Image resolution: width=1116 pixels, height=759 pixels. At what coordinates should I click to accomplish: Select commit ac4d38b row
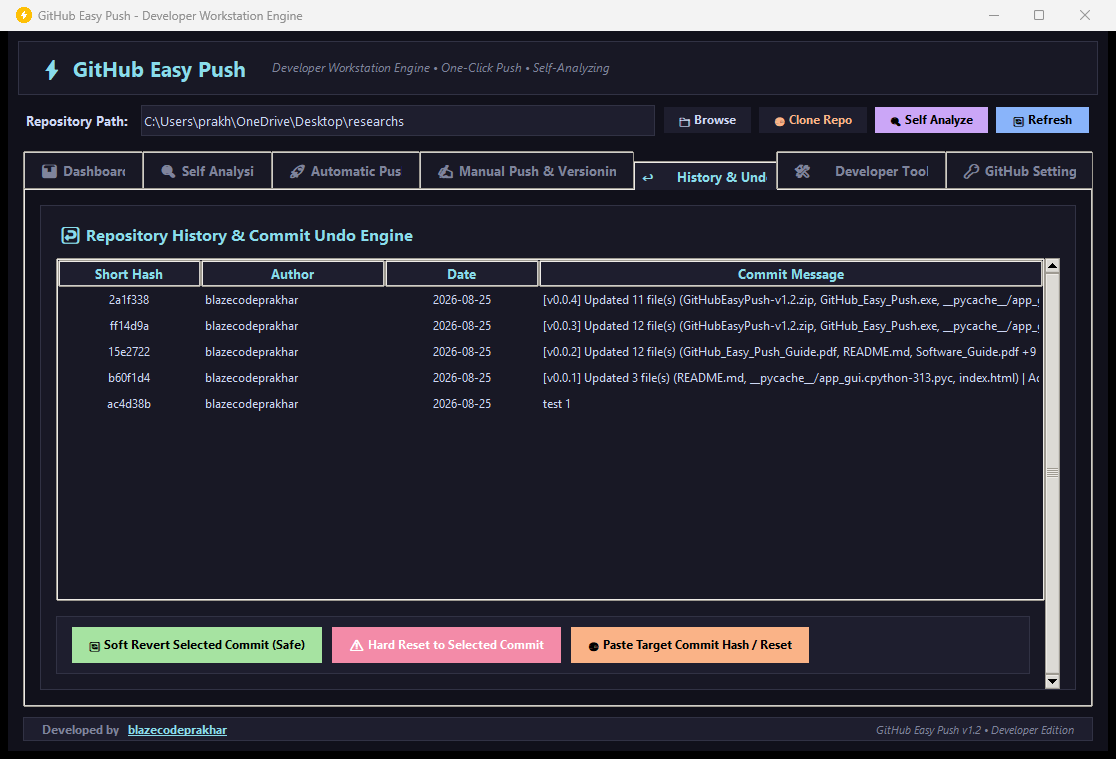(x=549, y=404)
